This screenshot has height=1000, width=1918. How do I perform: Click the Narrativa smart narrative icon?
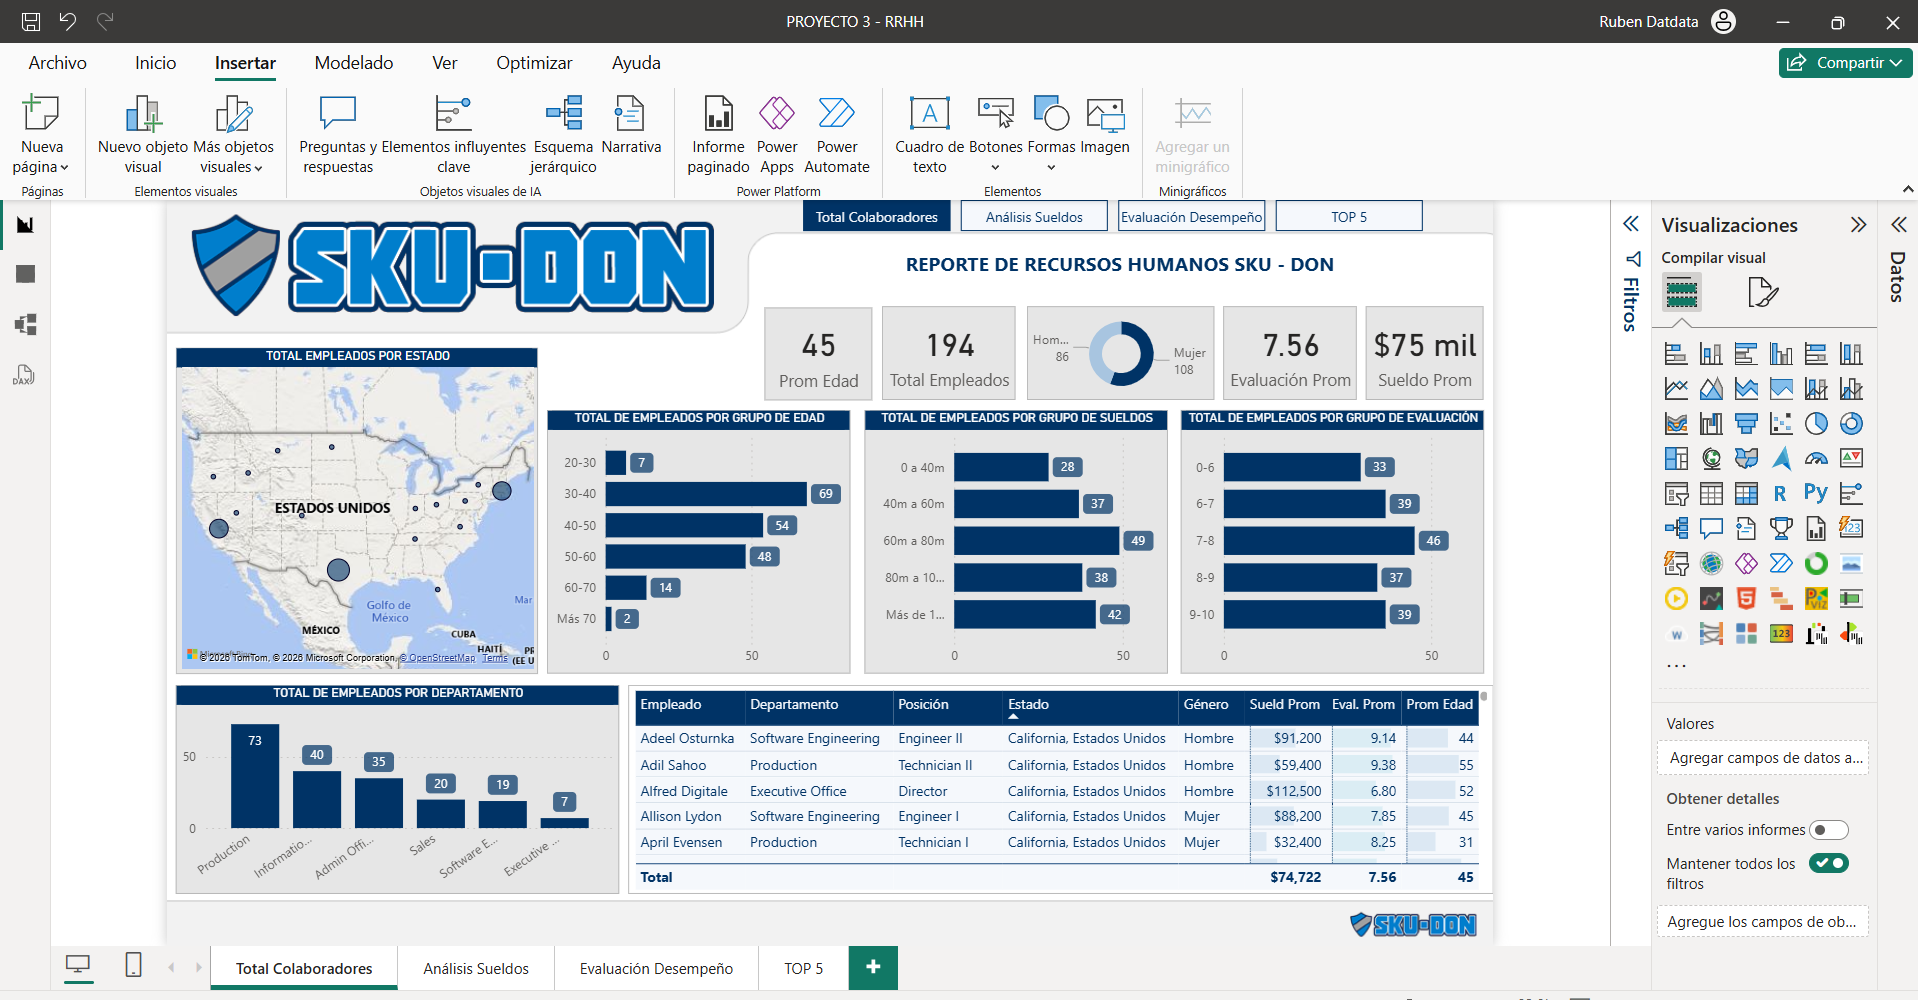(x=631, y=126)
